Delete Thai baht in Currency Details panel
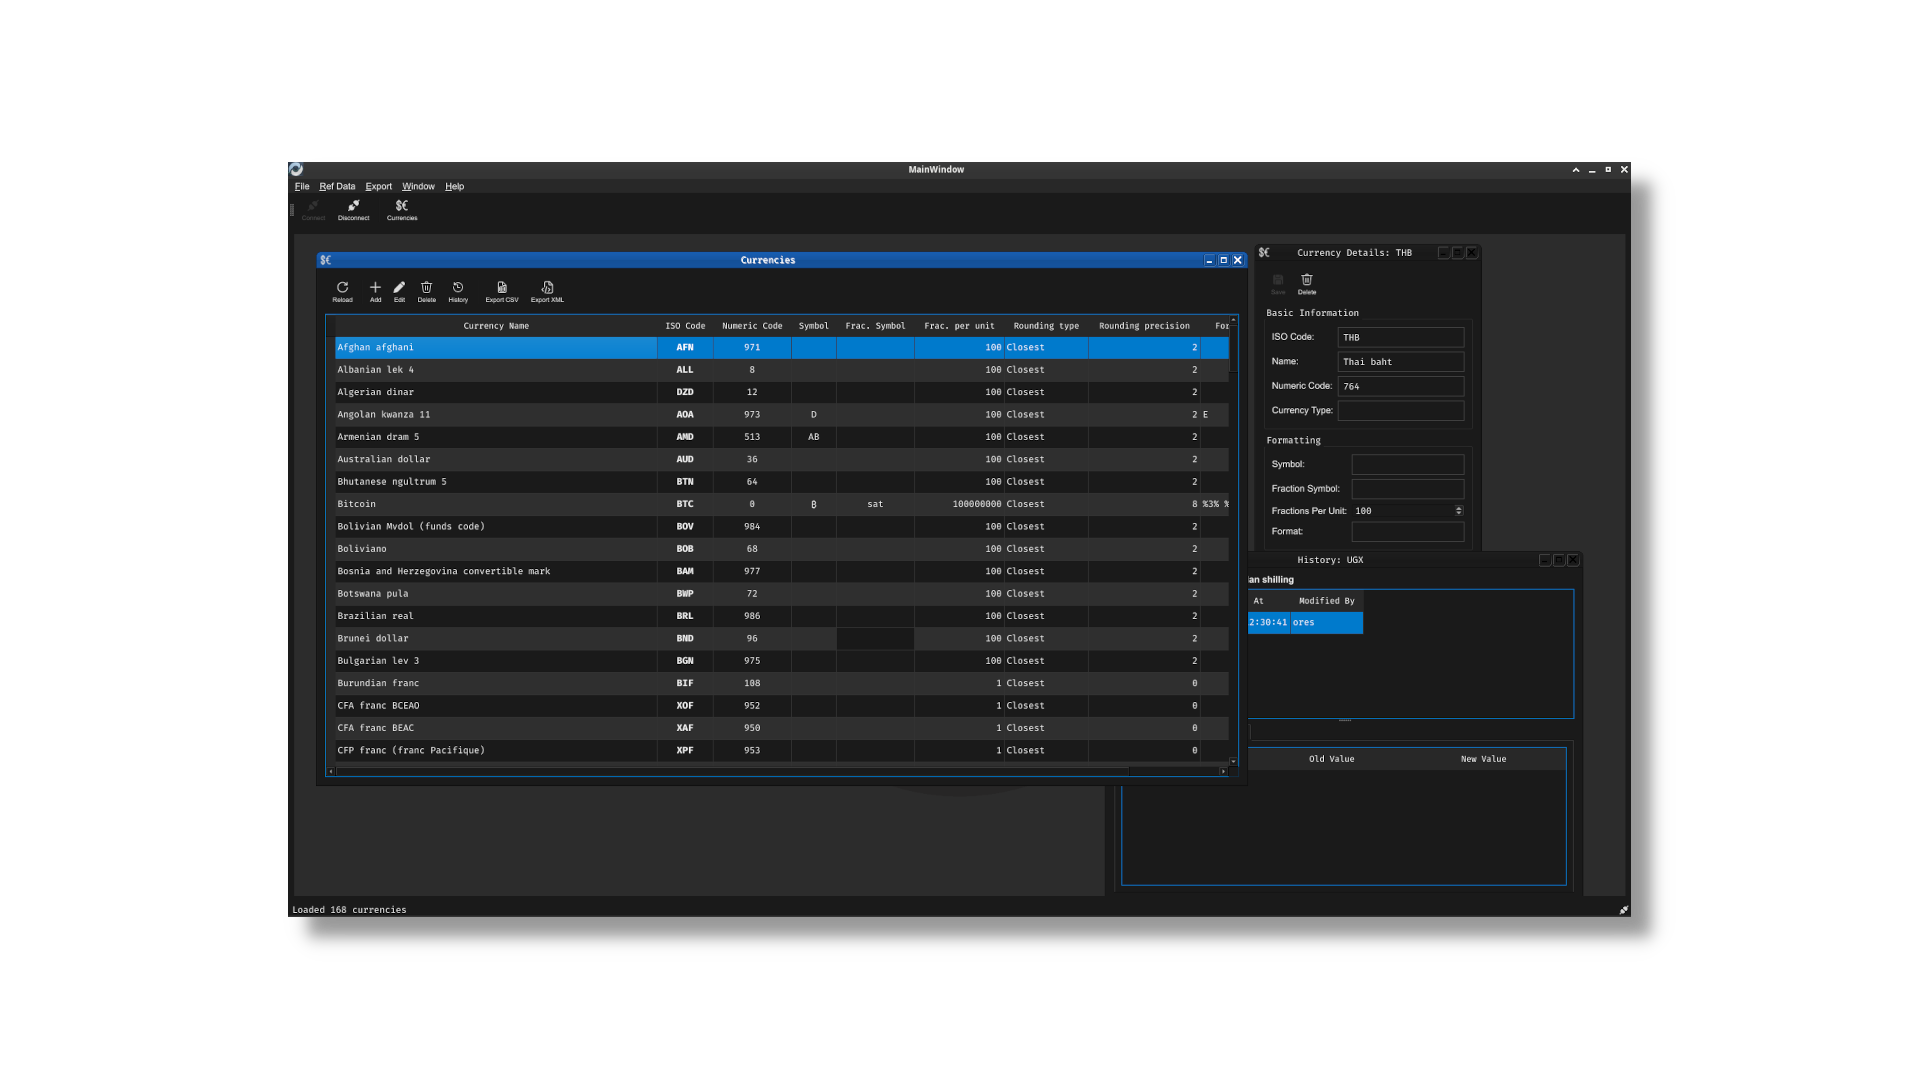The height and width of the screenshot is (1080, 1920). tap(1306, 285)
